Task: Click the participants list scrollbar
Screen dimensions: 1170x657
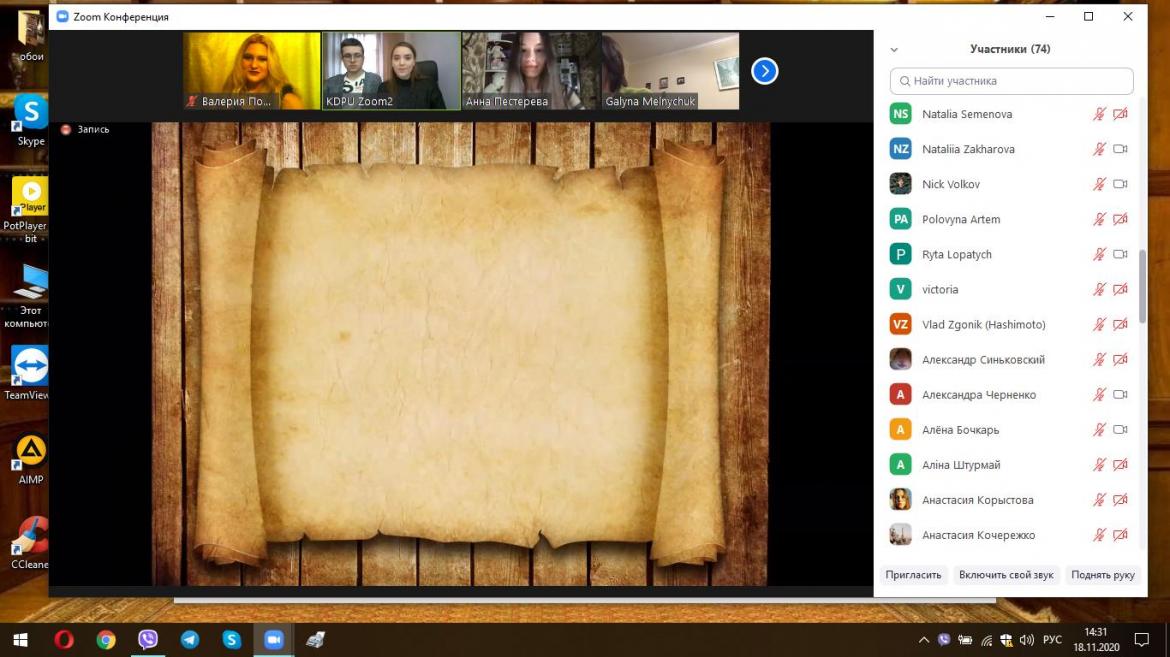Action: point(1143,285)
